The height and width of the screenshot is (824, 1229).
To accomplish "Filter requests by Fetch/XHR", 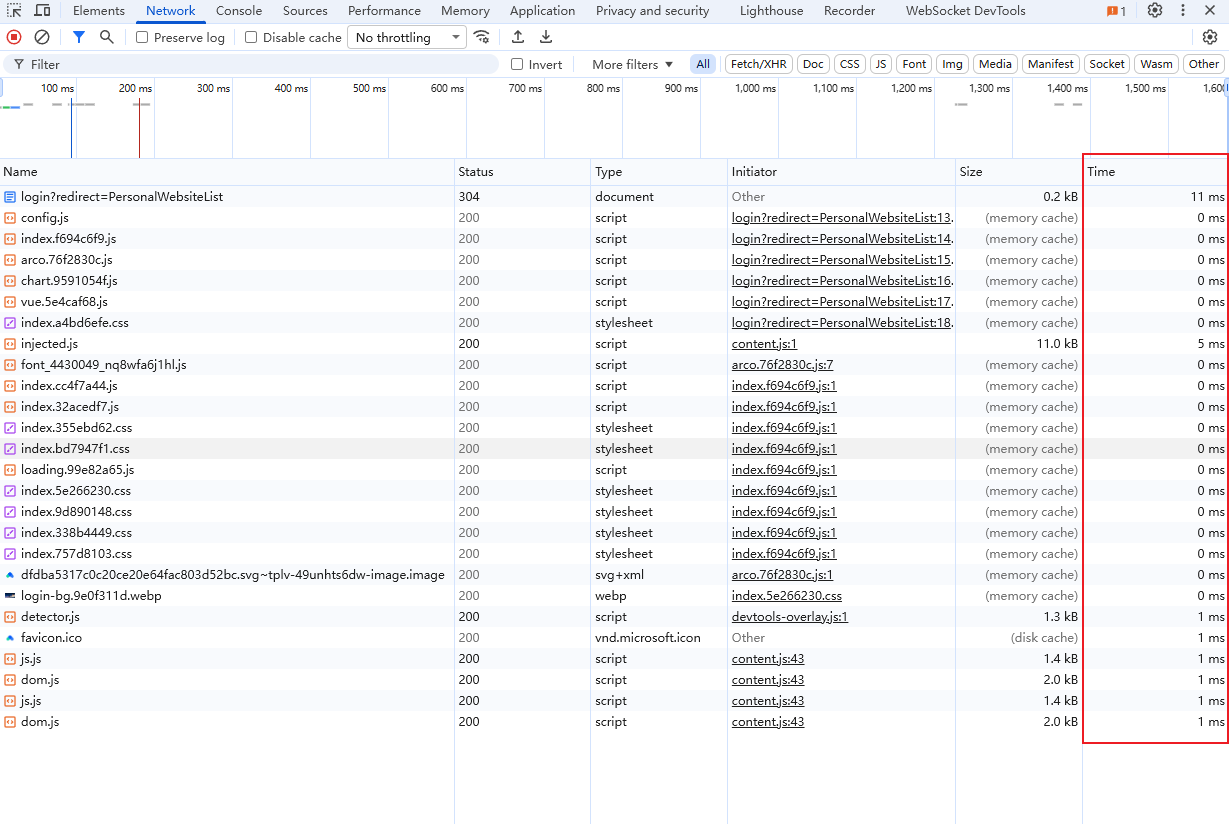I will [x=758, y=64].
